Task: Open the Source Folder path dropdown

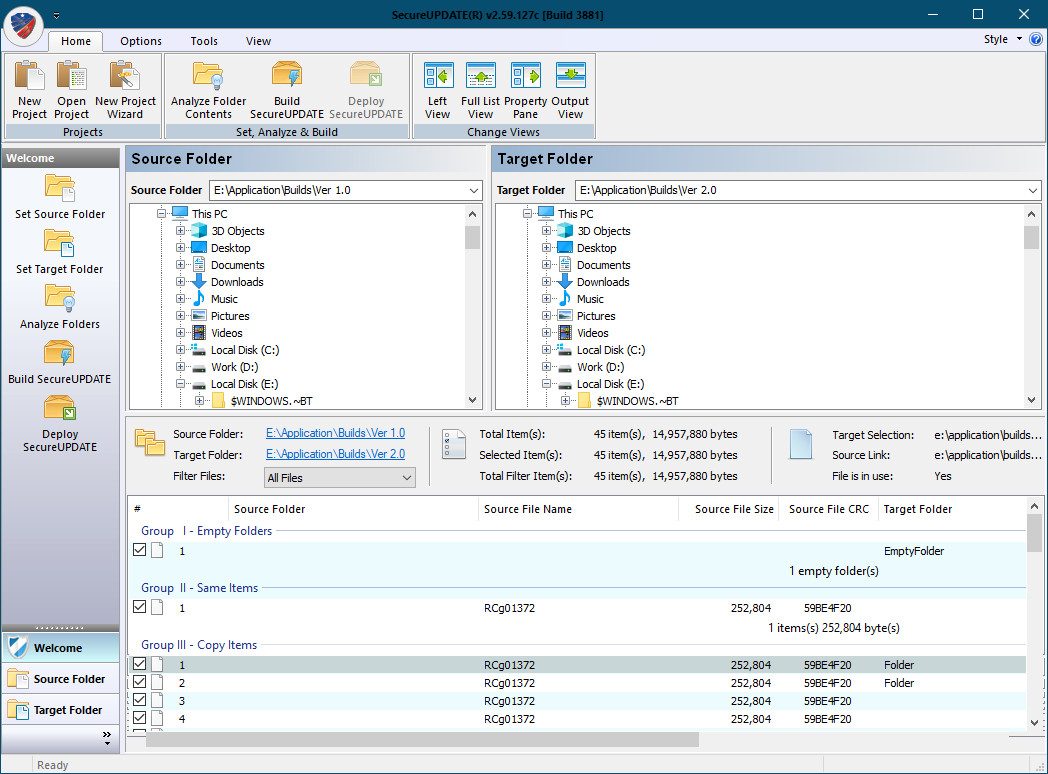Action: click(x=473, y=190)
